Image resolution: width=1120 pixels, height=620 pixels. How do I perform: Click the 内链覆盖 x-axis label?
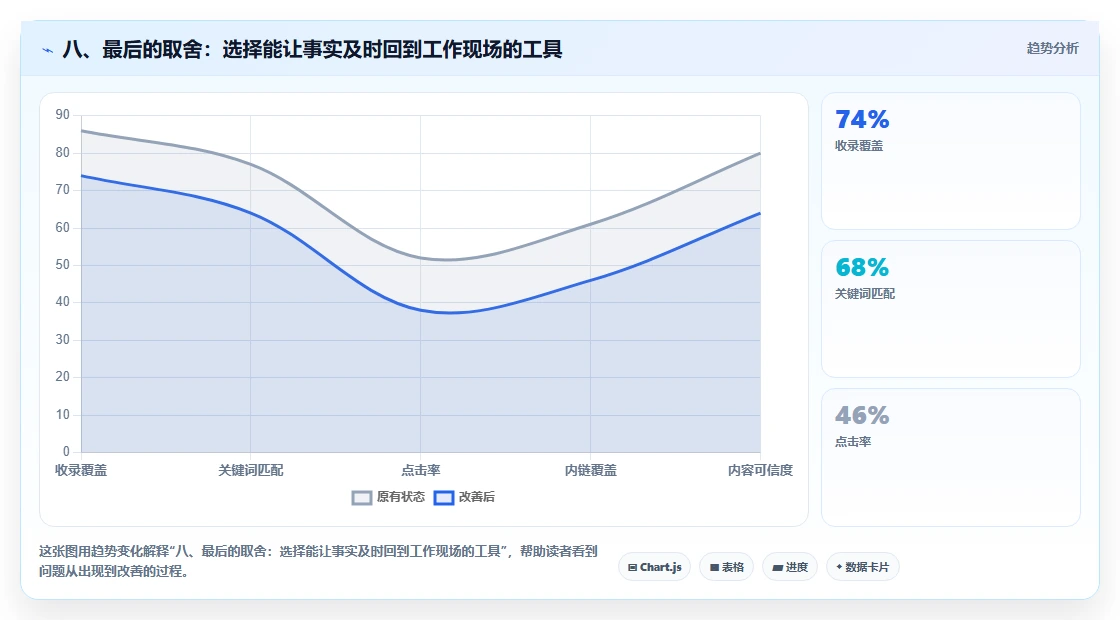(591, 471)
